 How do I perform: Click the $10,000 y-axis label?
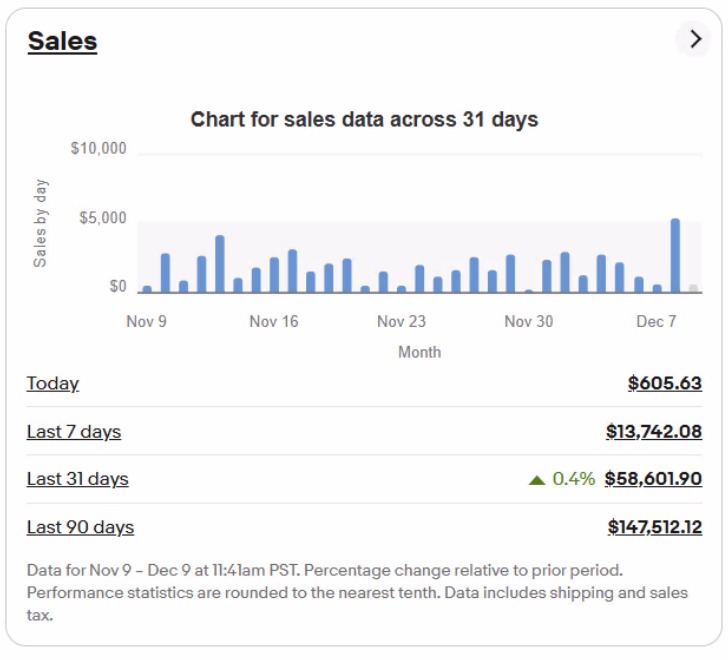point(99,149)
